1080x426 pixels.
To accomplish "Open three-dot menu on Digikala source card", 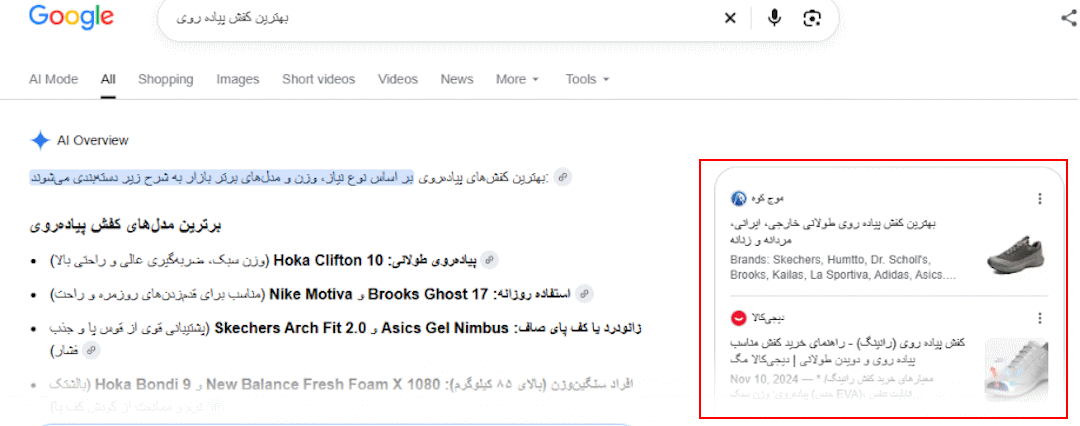I will 1039,318.
